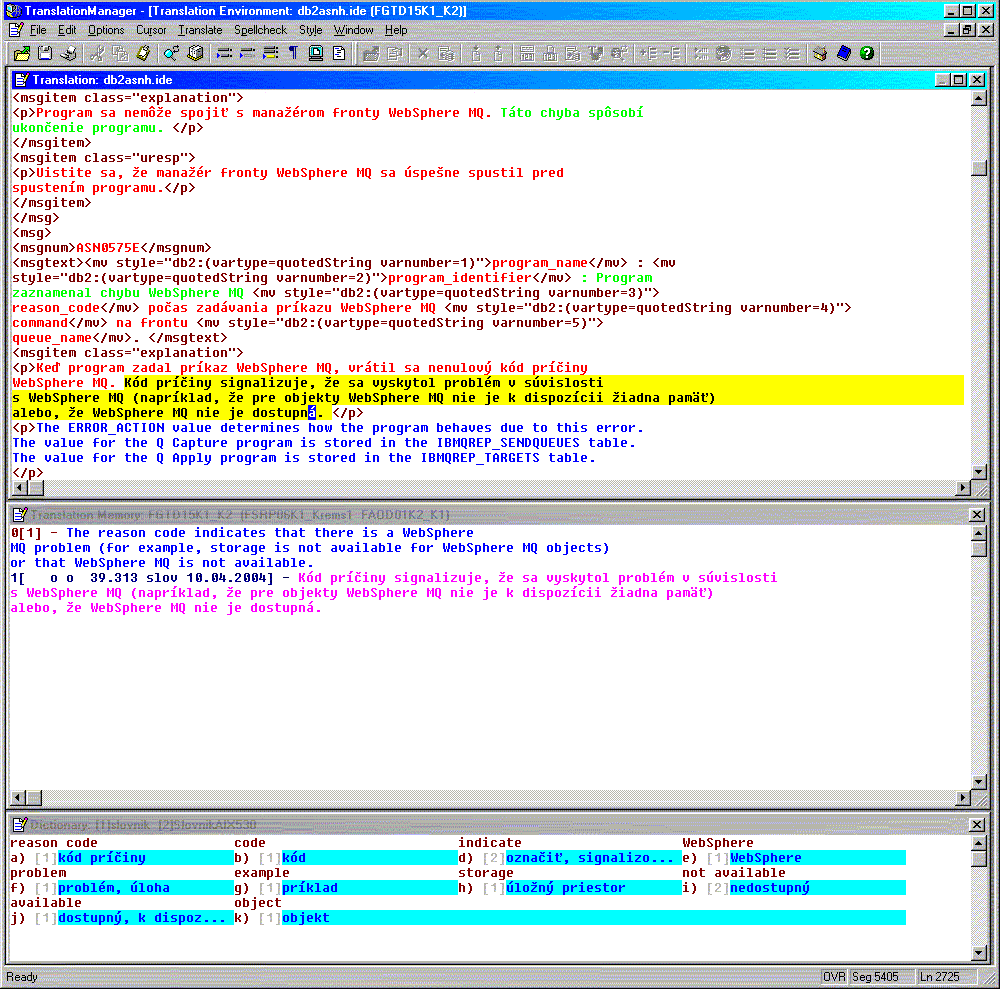Click the copy pages icon
The width and height of the screenshot is (1000, 989).
click(120, 54)
